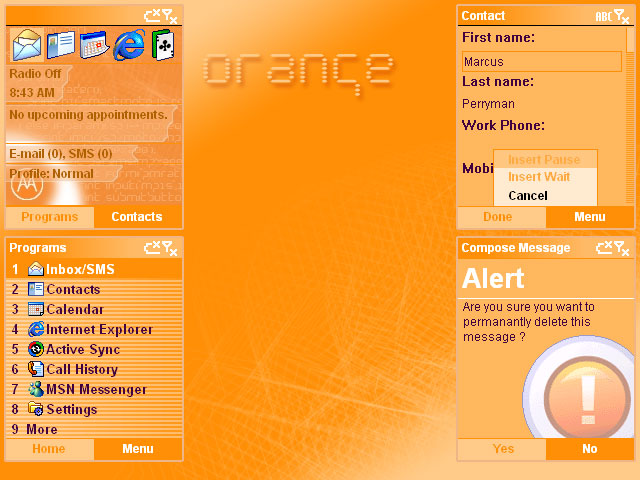Viewport: 640px width, 480px height.
Task: Click the battery status icon in Programs title bar
Action: pyautogui.click(x=152, y=247)
